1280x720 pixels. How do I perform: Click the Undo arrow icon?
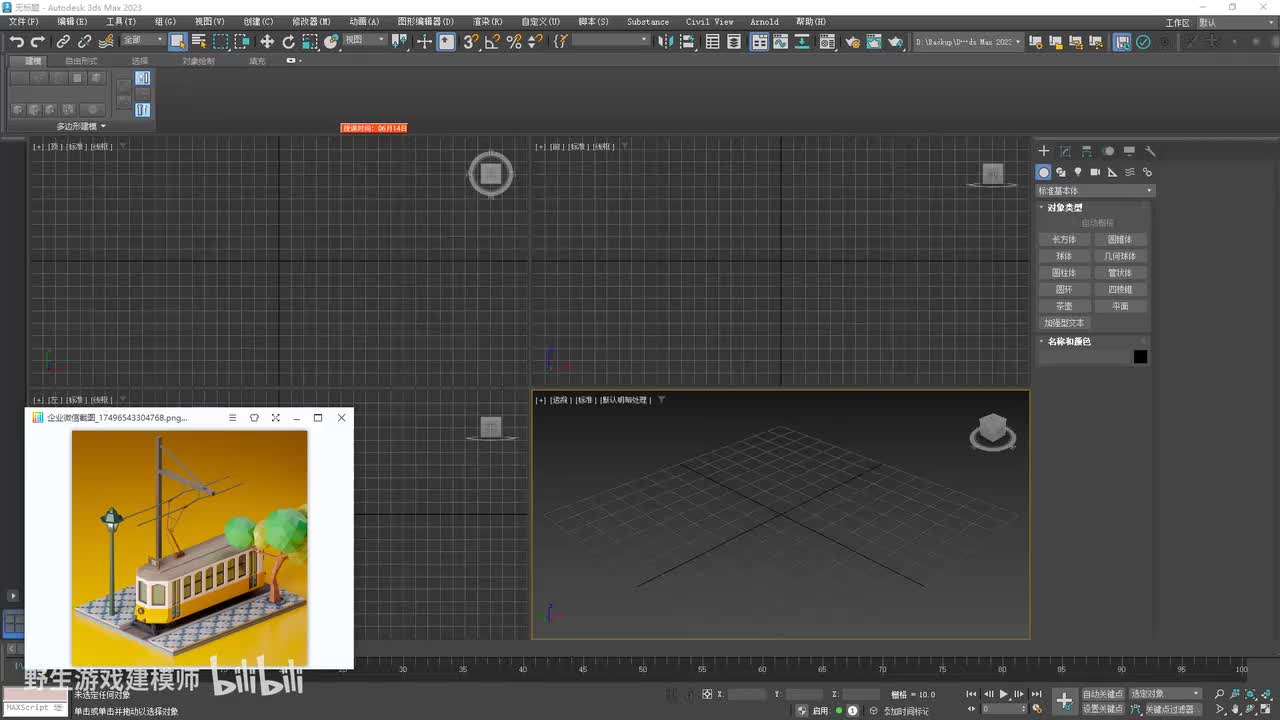(x=16, y=41)
